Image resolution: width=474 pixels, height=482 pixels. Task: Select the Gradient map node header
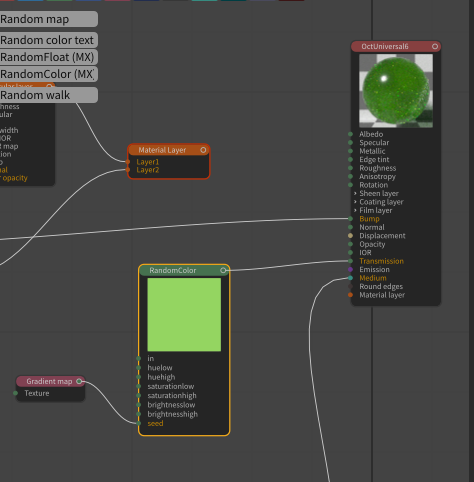[x=50, y=381]
